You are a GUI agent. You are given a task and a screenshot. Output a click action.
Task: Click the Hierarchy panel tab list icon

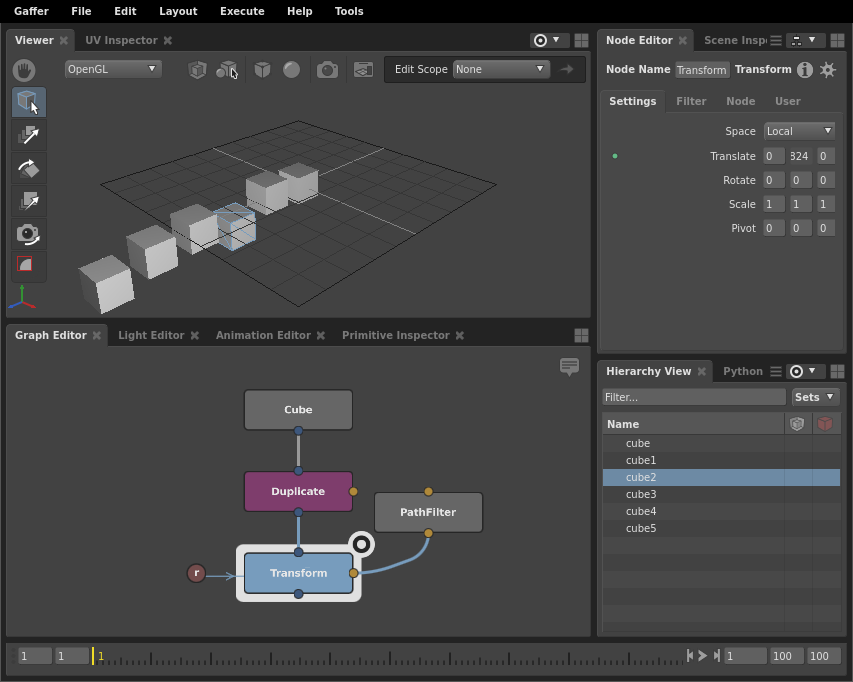pyautogui.click(x=776, y=371)
